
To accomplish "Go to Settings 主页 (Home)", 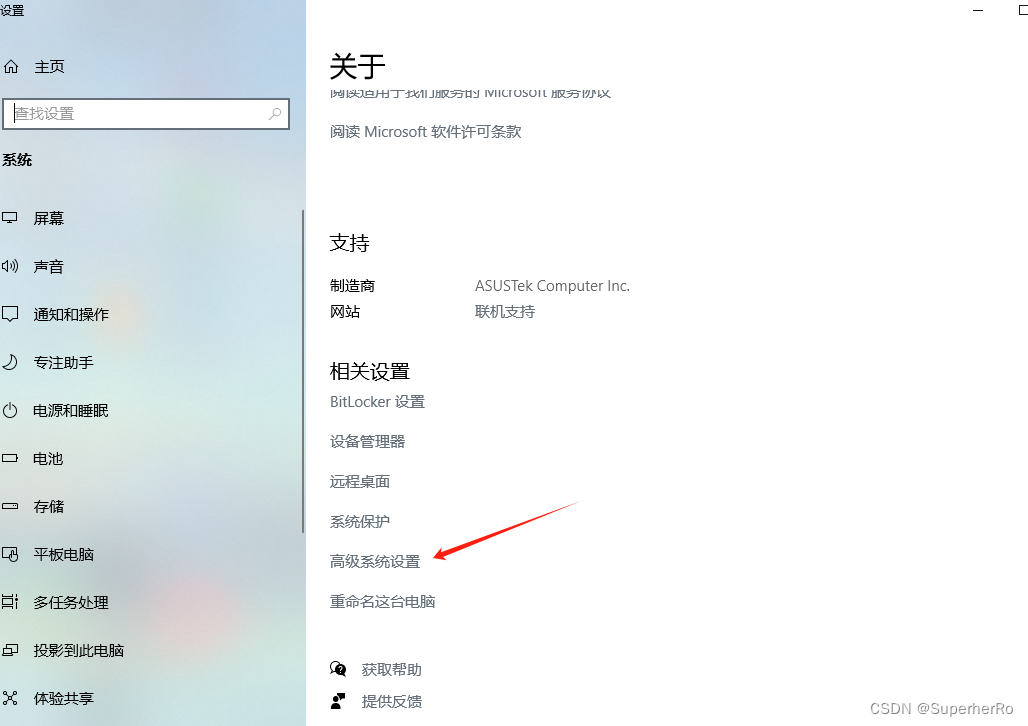I will pyautogui.click(x=48, y=66).
